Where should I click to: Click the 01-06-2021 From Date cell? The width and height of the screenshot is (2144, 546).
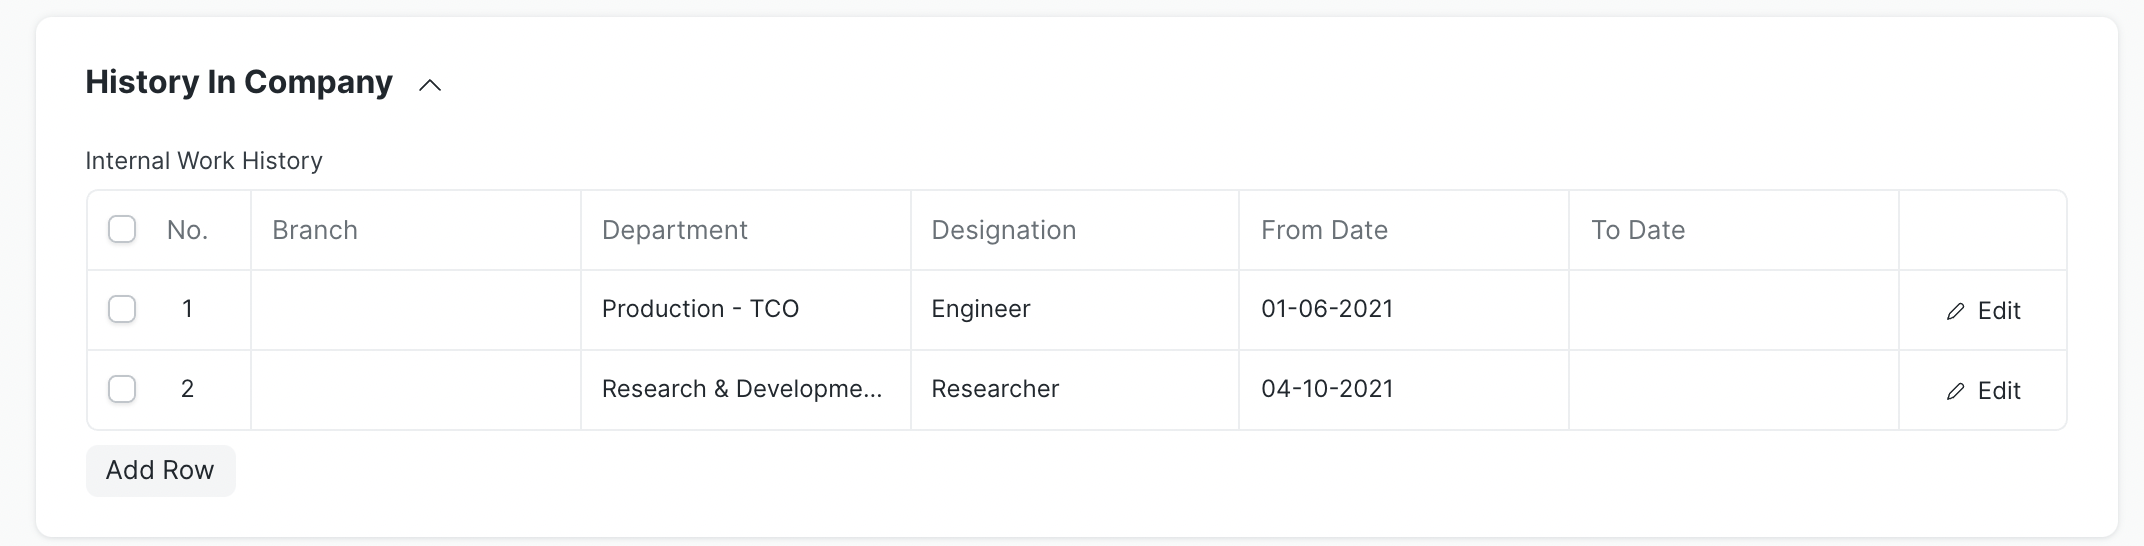tap(1403, 310)
